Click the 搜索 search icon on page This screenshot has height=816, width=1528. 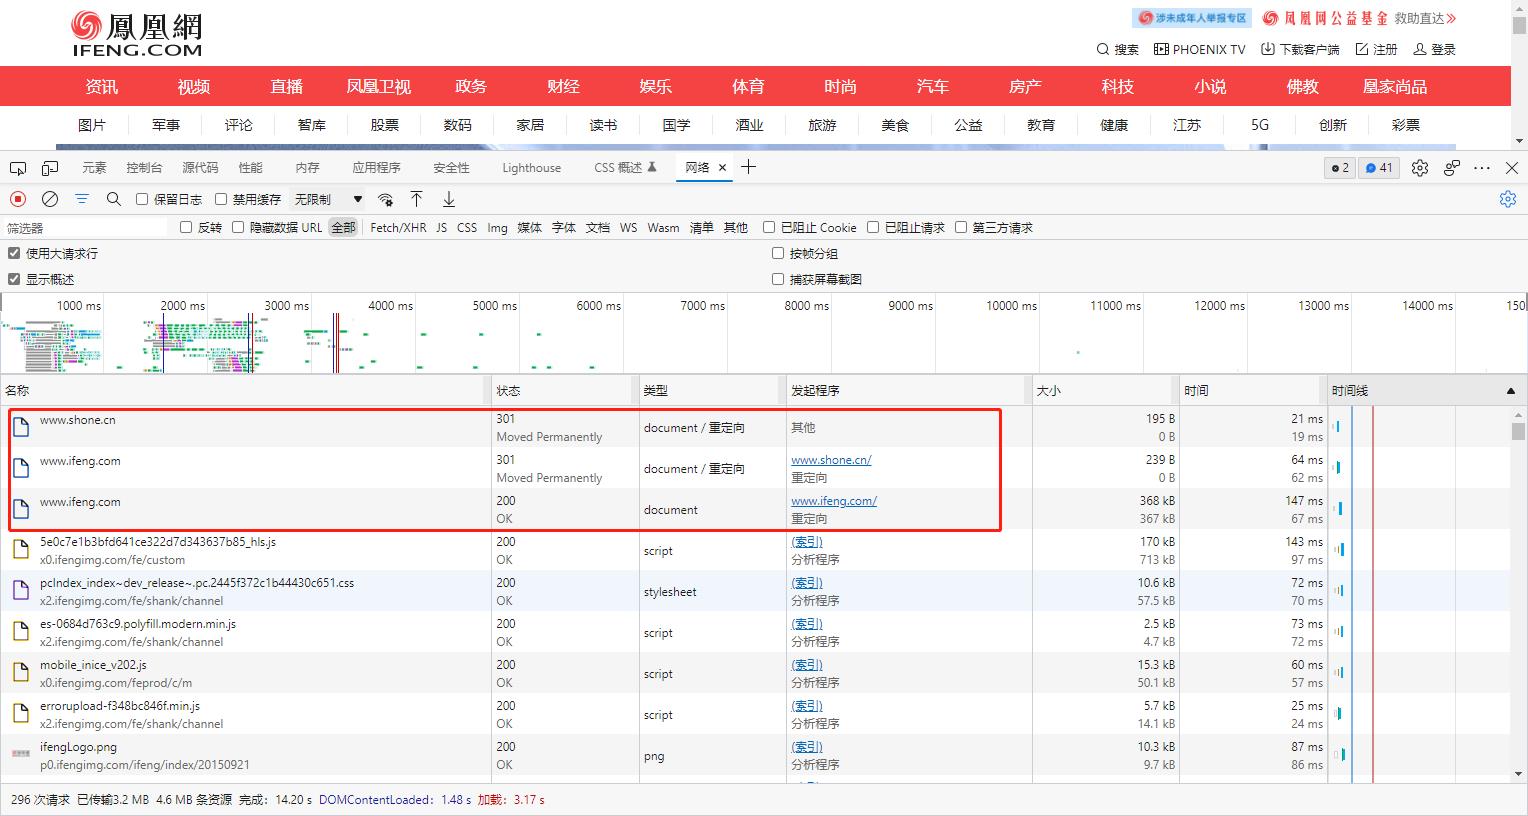[x=1103, y=49]
